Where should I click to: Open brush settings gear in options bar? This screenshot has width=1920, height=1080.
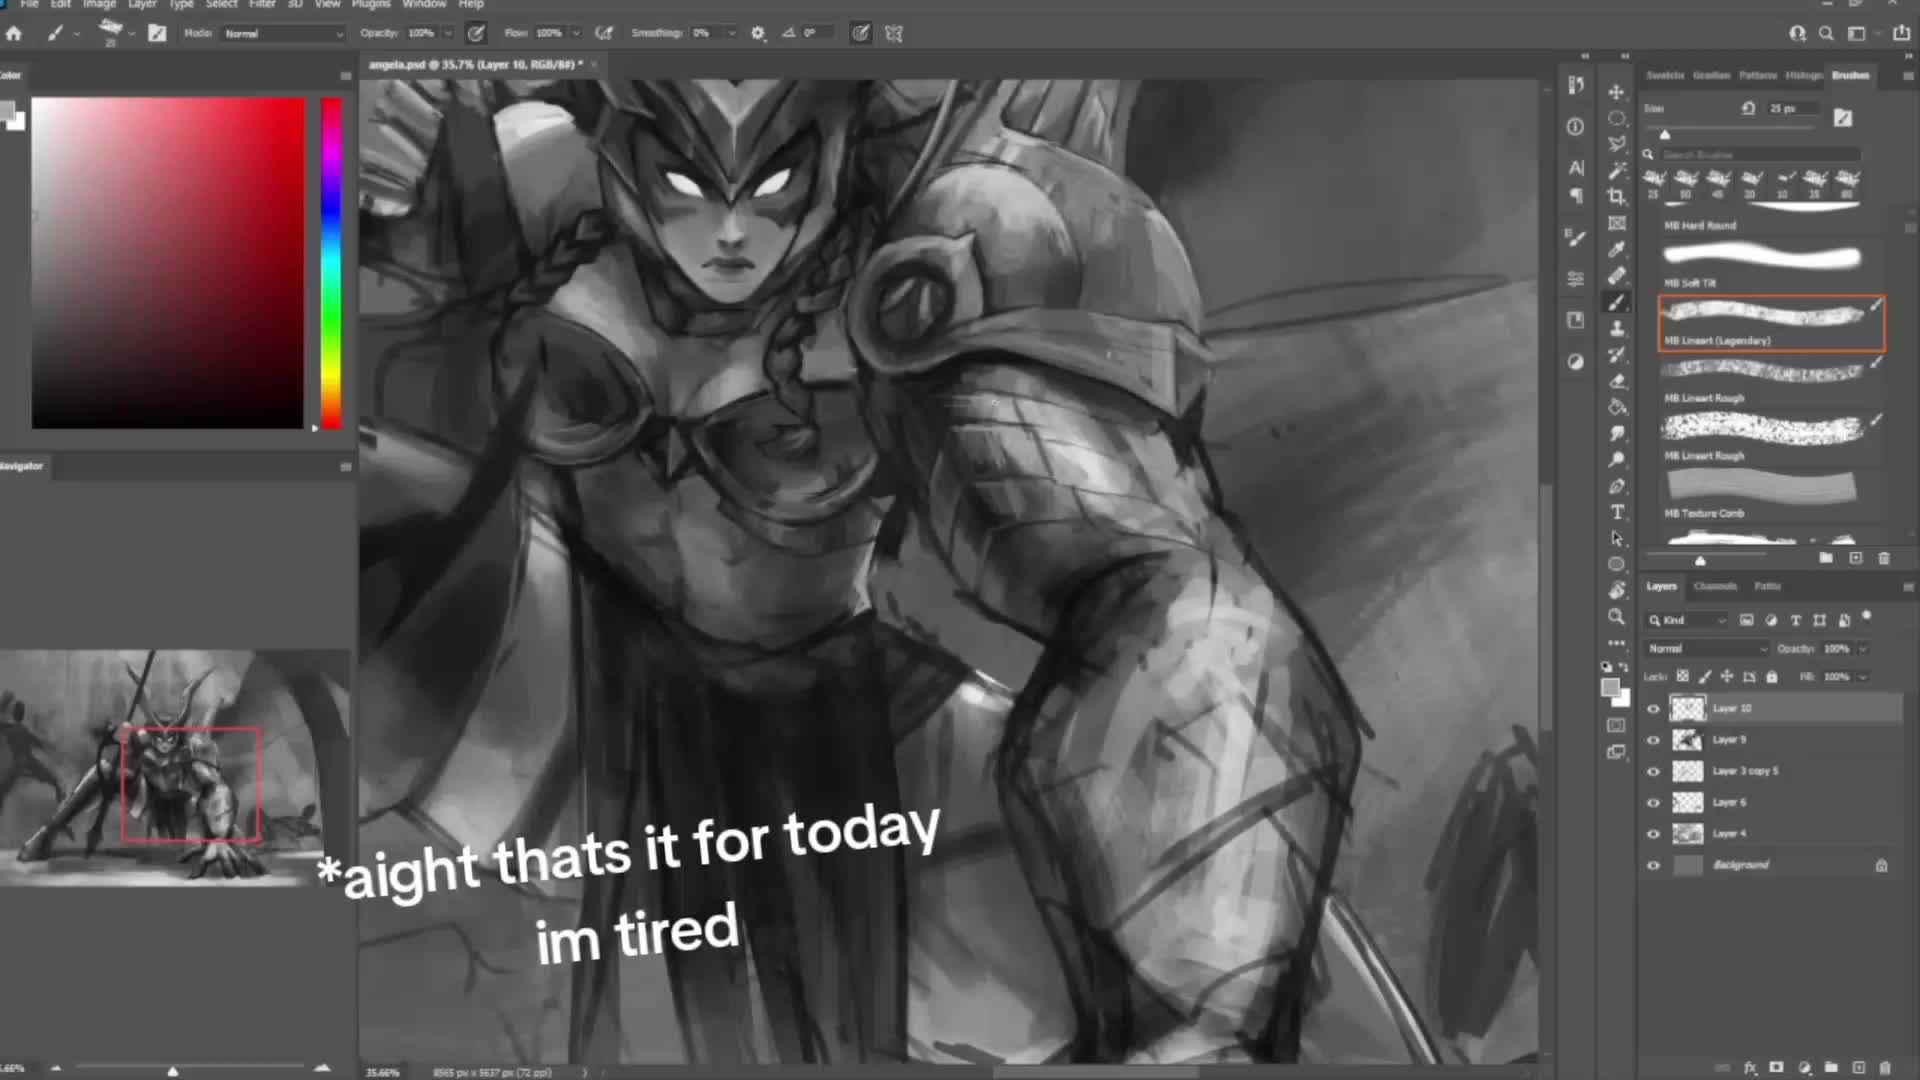pos(758,33)
